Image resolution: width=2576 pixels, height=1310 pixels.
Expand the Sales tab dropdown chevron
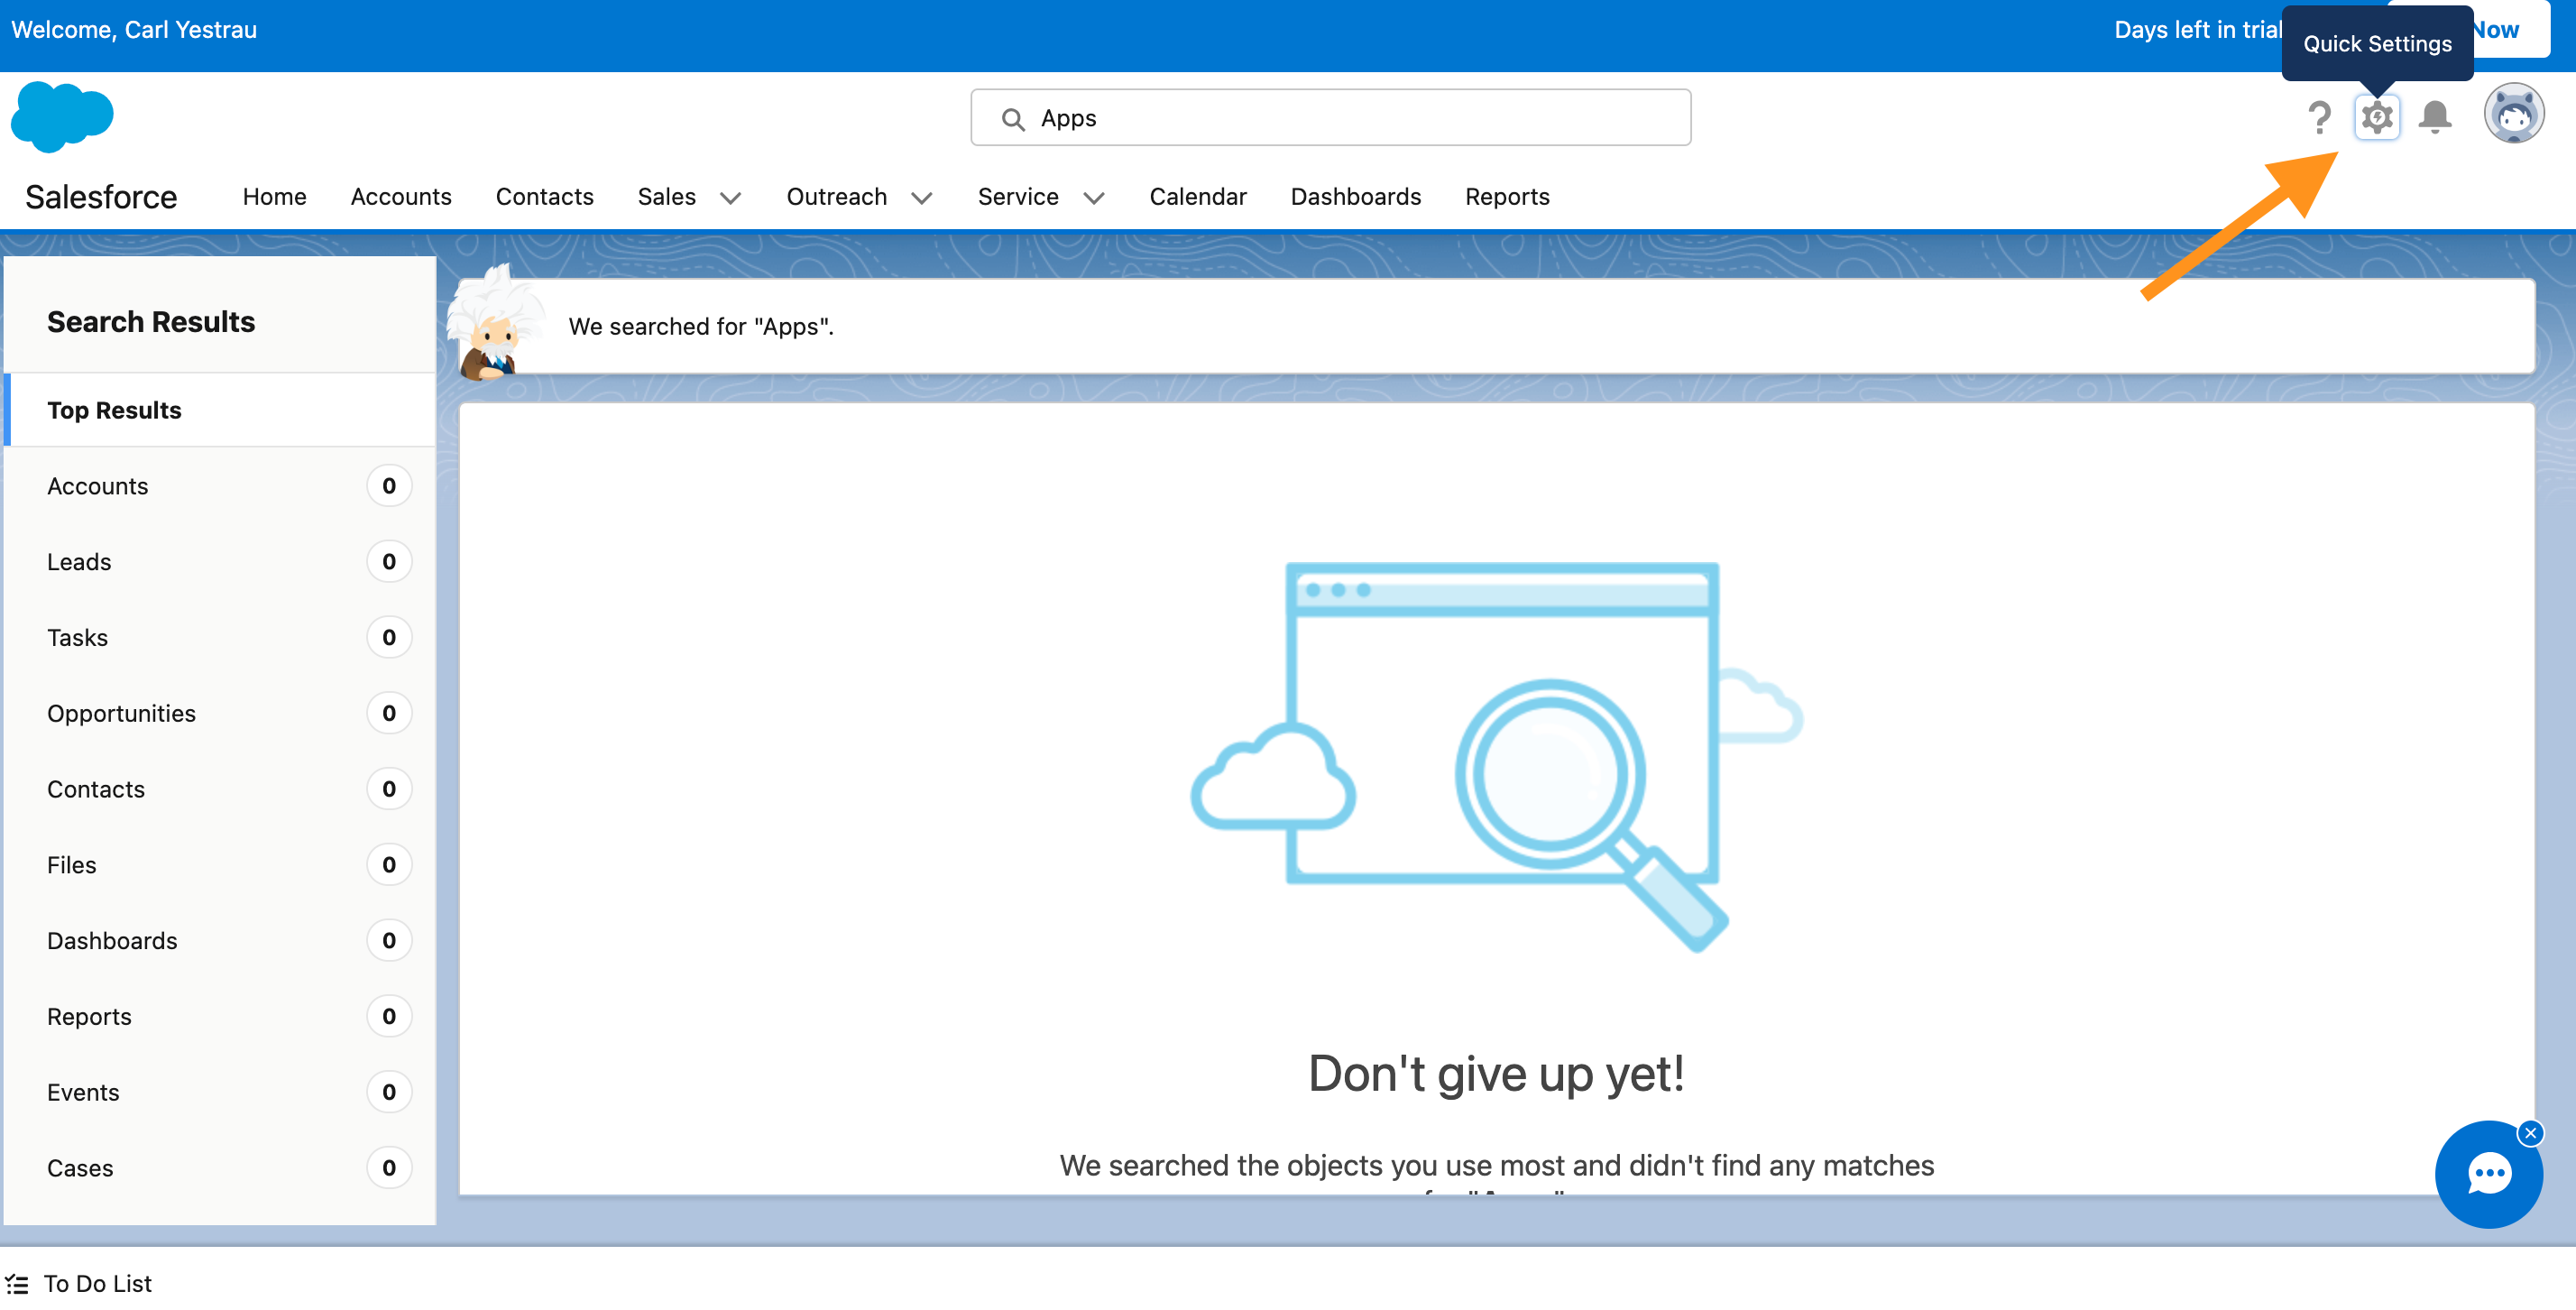(x=731, y=198)
